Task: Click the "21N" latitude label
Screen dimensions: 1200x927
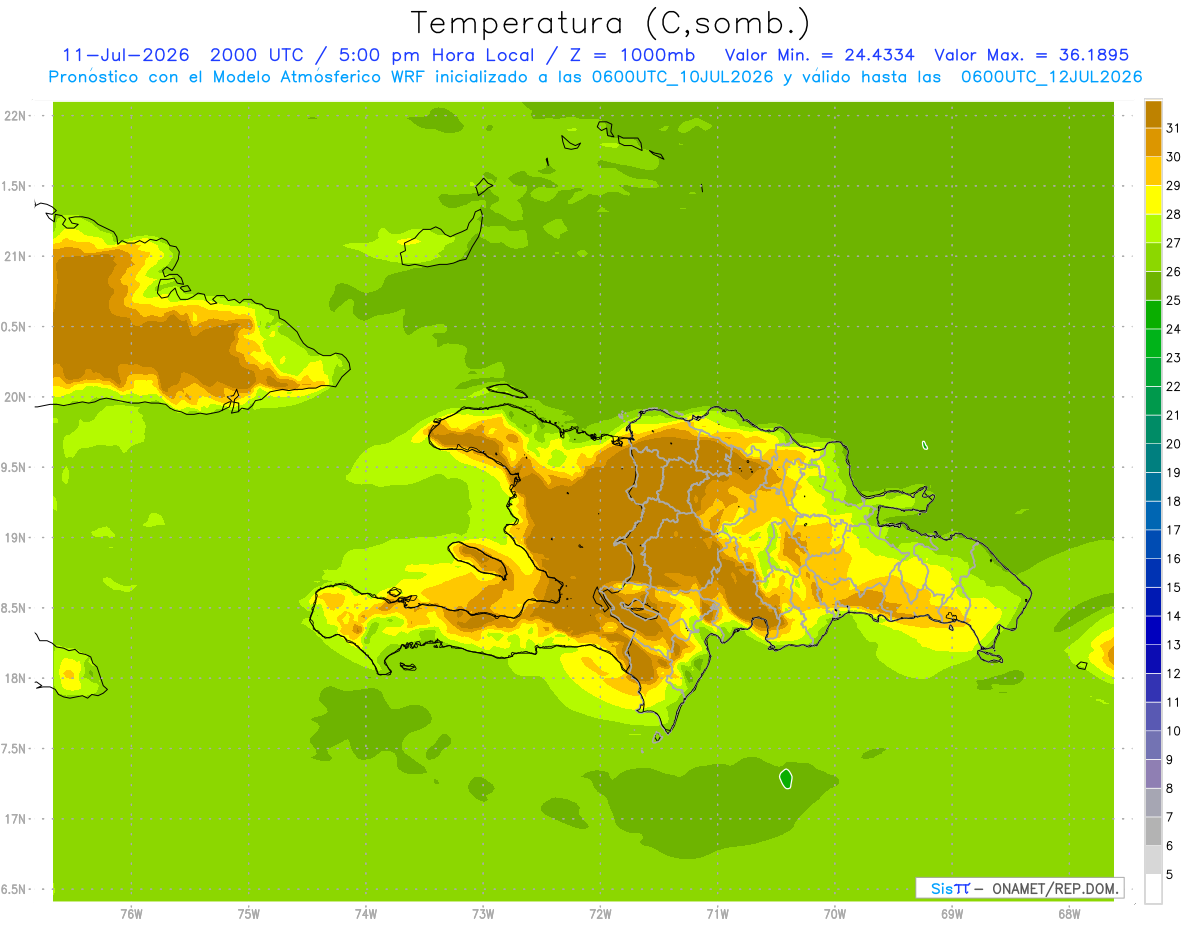Action: tap(15, 256)
